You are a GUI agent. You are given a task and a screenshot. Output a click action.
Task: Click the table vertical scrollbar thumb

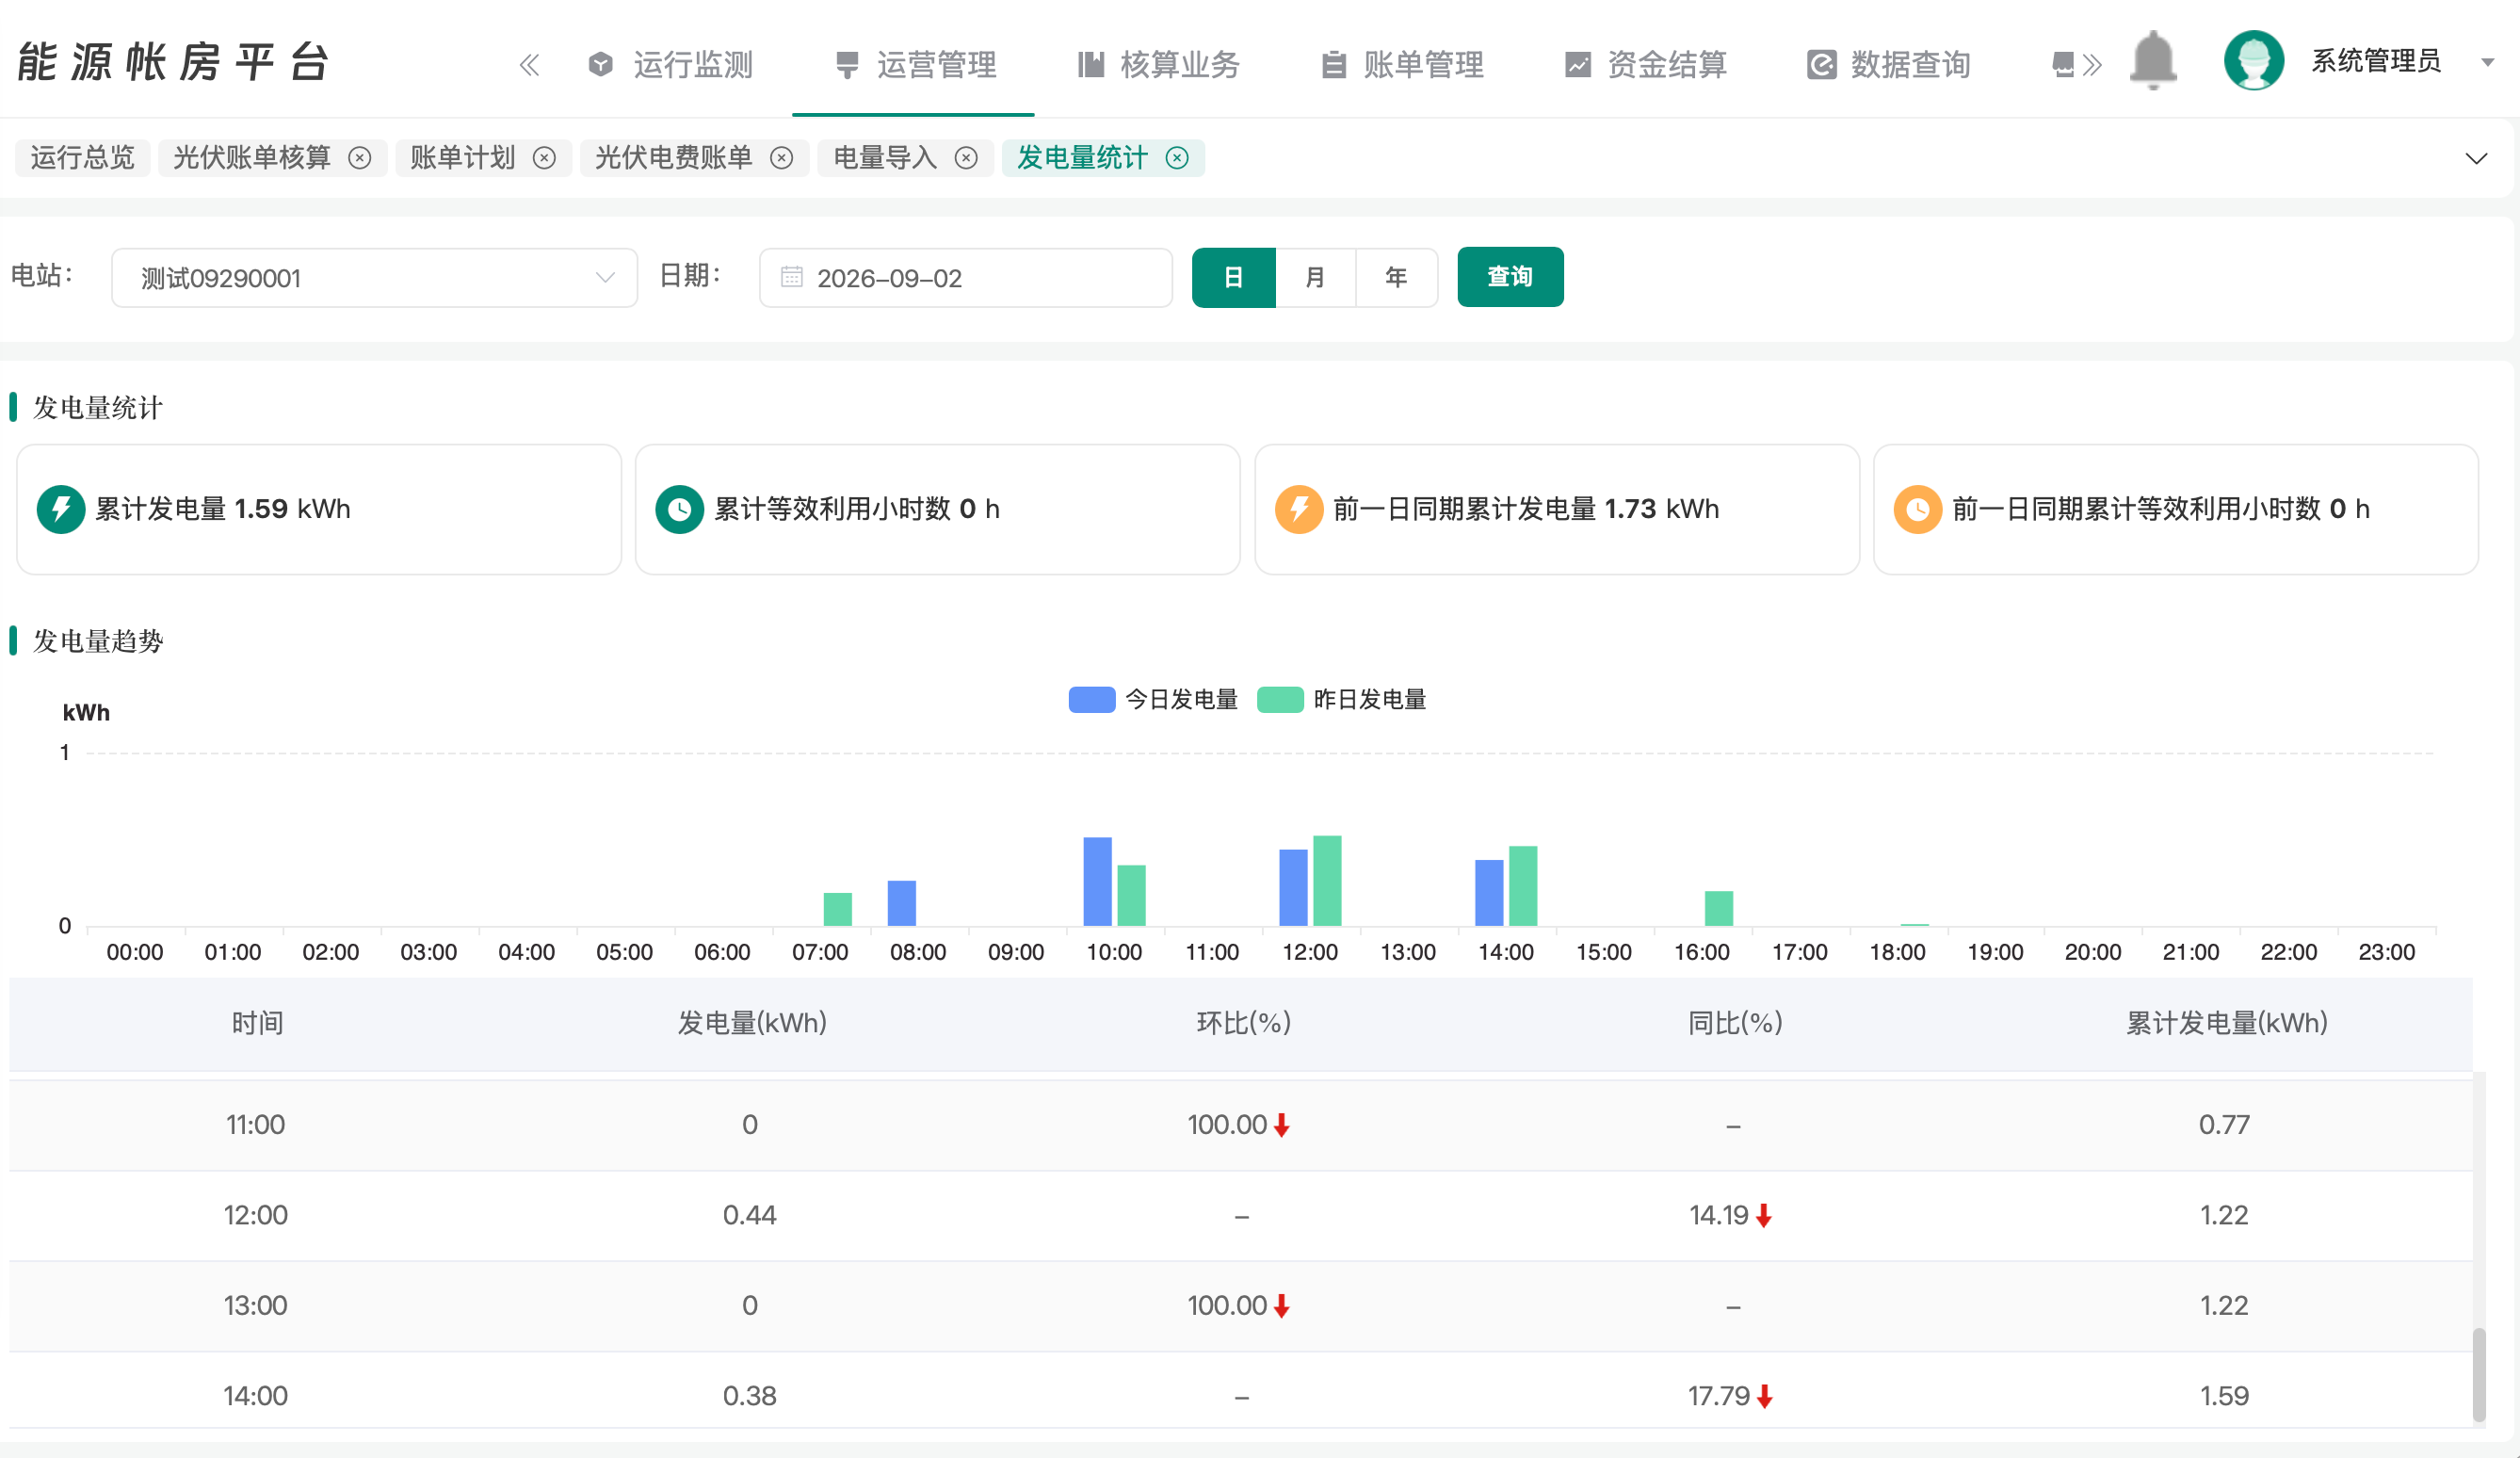pyautogui.click(x=2479, y=1375)
